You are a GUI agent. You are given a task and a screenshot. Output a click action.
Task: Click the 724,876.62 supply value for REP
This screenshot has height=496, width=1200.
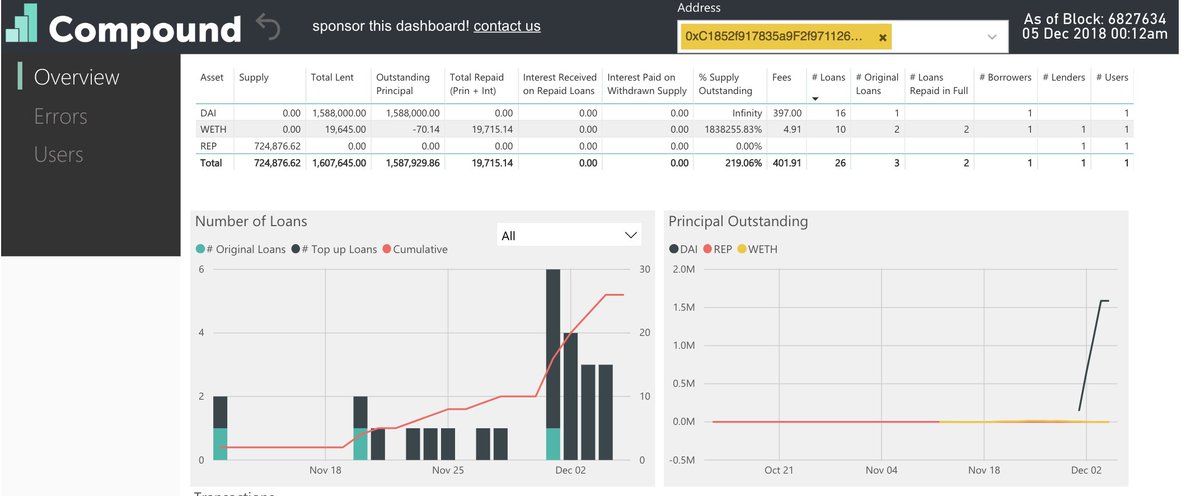(x=277, y=145)
